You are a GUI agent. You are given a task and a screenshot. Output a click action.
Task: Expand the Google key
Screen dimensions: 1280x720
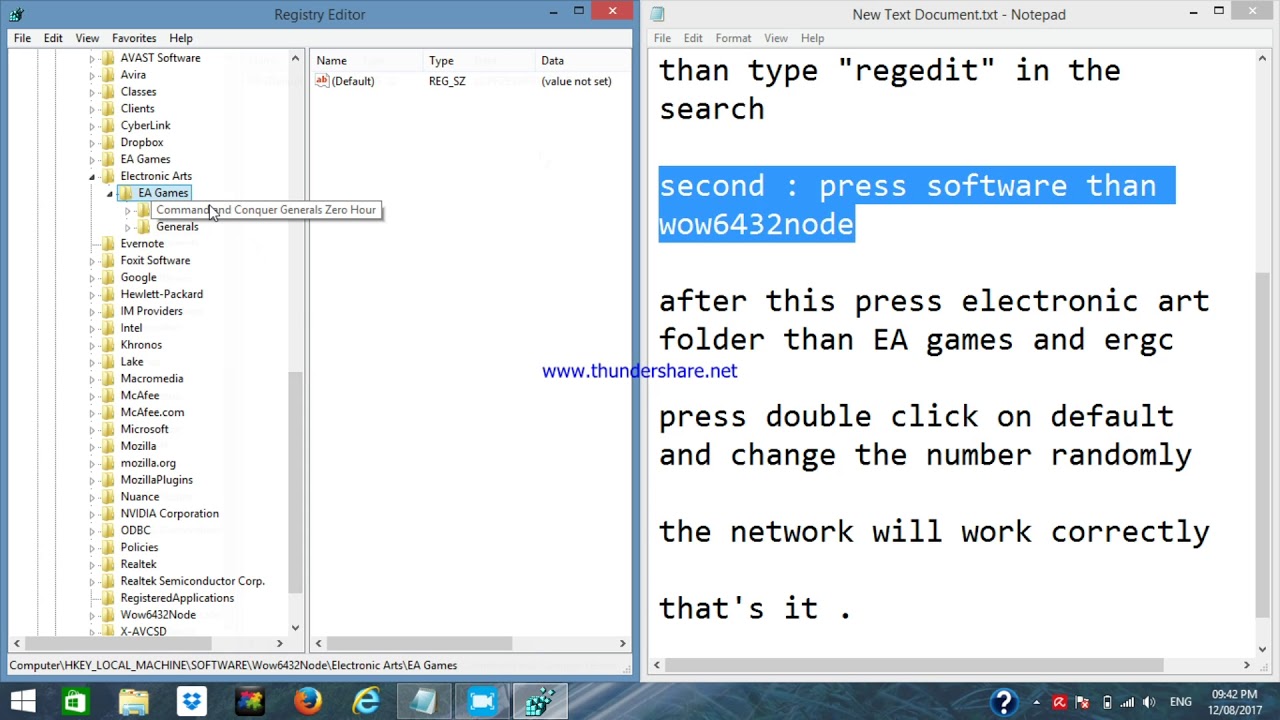point(92,278)
